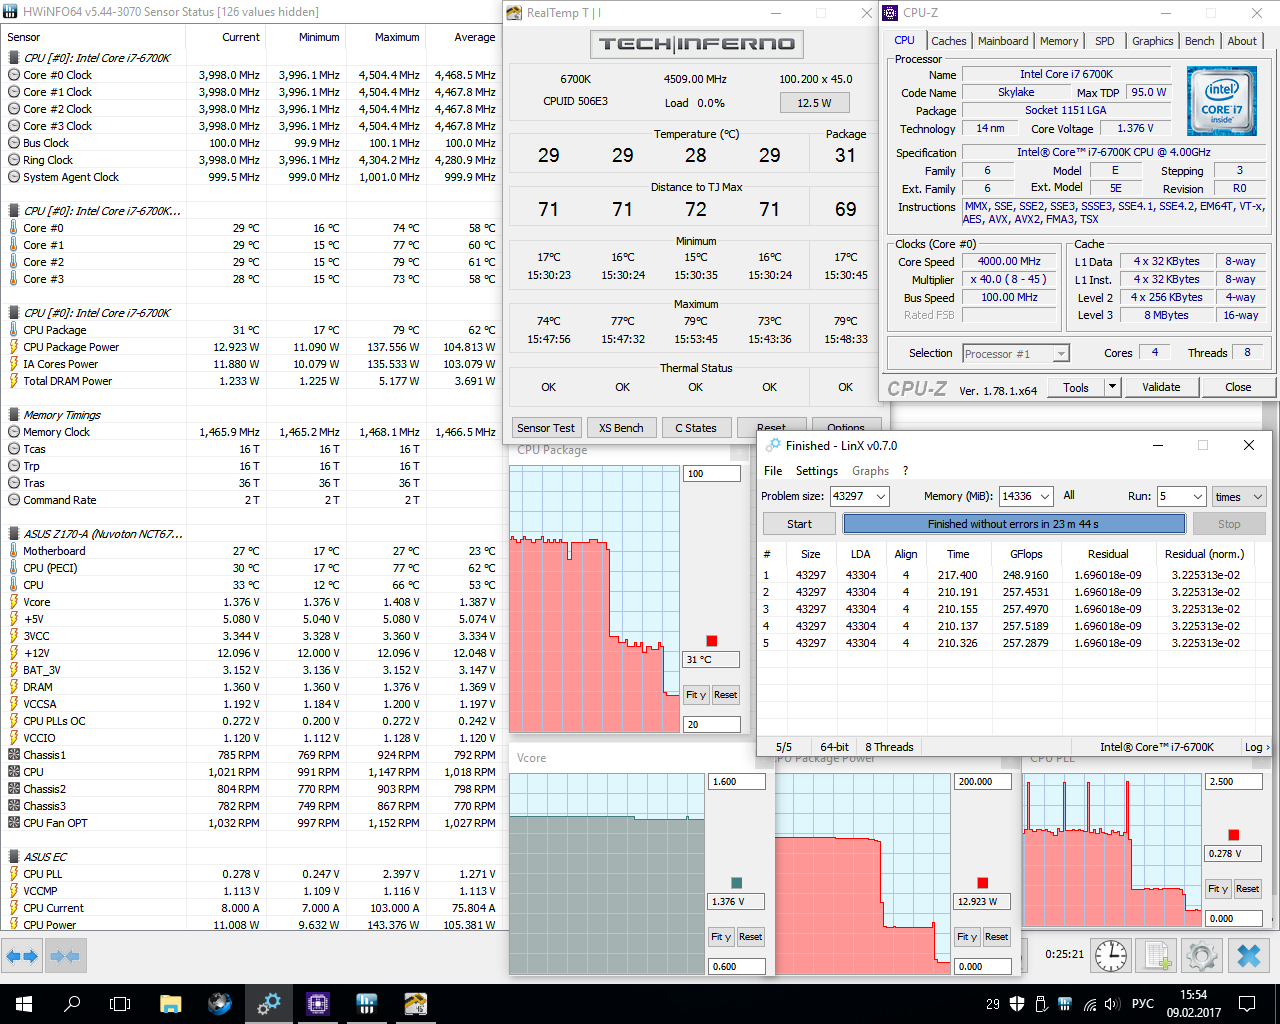Click LinX progress bar showing Finished without errors
Image resolution: width=1280 pixels, height=1024 pixels.
pos(1014,524)
